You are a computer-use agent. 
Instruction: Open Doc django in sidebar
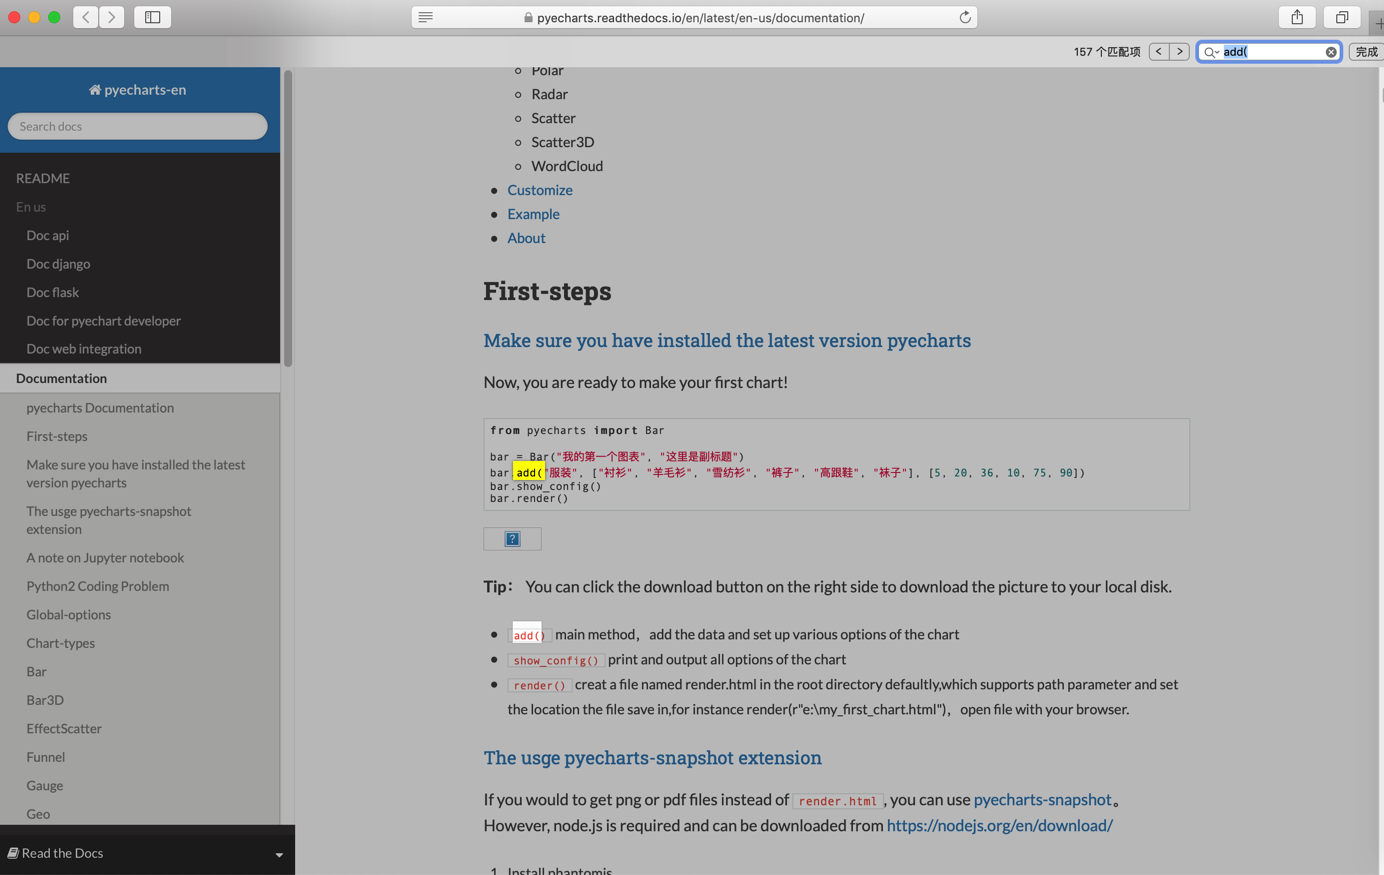click(58, 264)
